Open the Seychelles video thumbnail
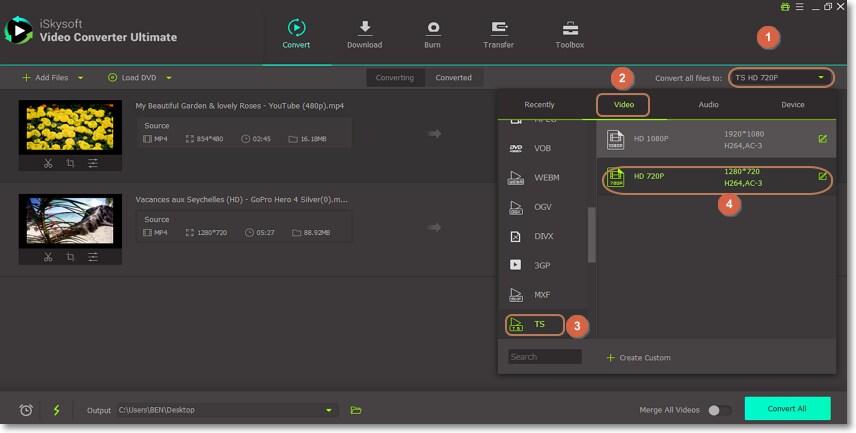Image resolution: width=856 pixels, height=433 pixels. 70,221
